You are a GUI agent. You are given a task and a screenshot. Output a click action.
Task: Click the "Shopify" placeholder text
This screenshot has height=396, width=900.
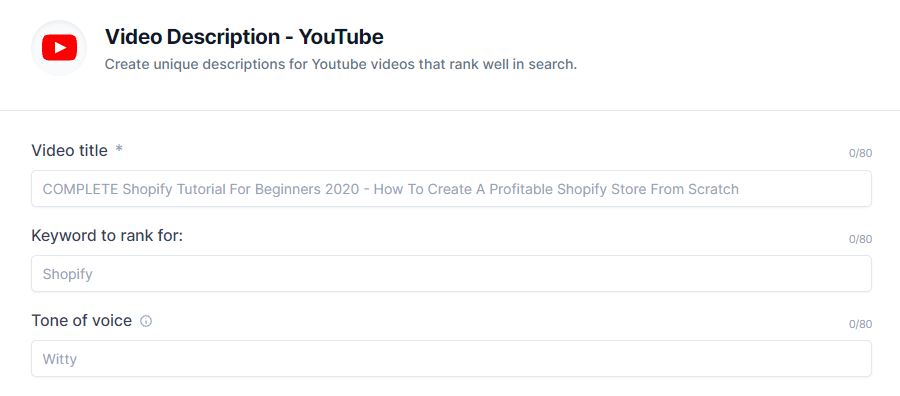[68, 274]
